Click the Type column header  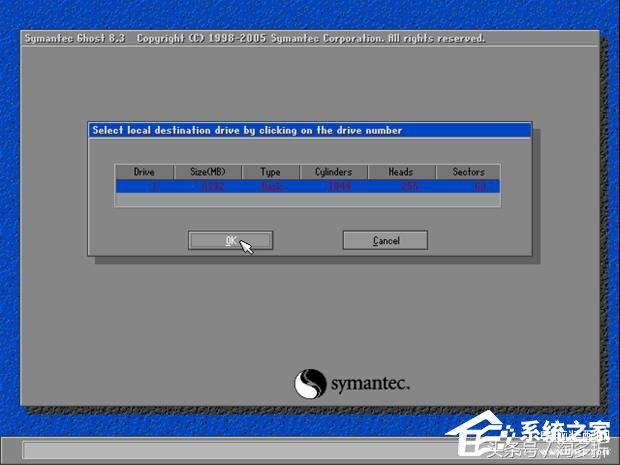(x=270, y=172)
